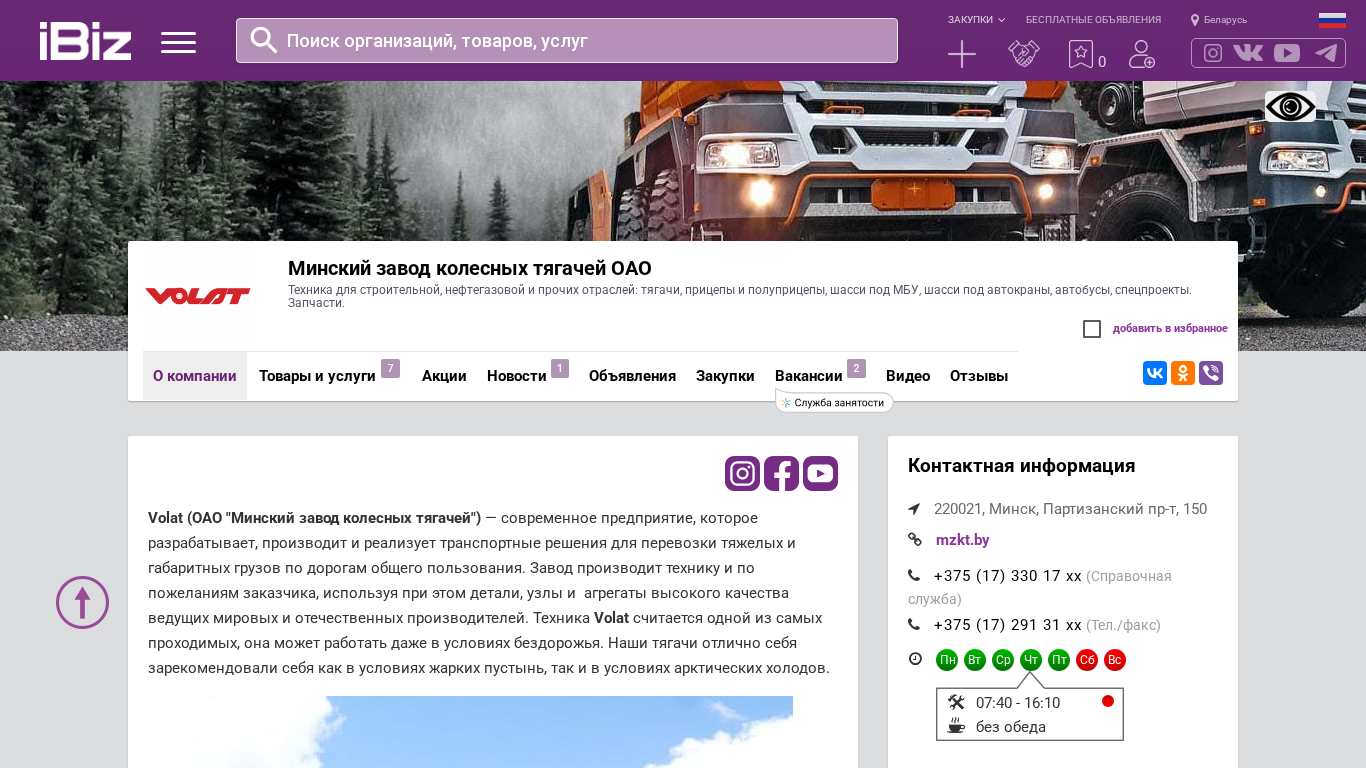Select Thursday (Чт) in schedule
The image size is (1366, 768).
(x=1031, y=660)
